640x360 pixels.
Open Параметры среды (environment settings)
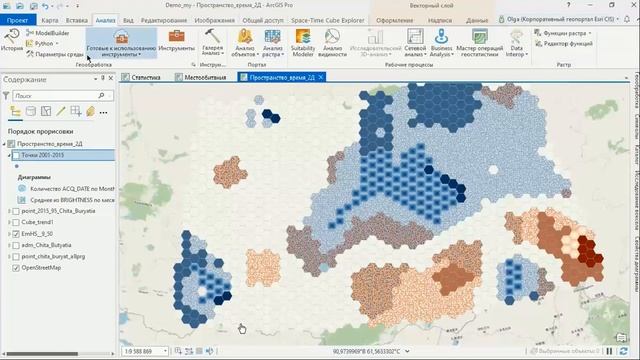(55, 54)
